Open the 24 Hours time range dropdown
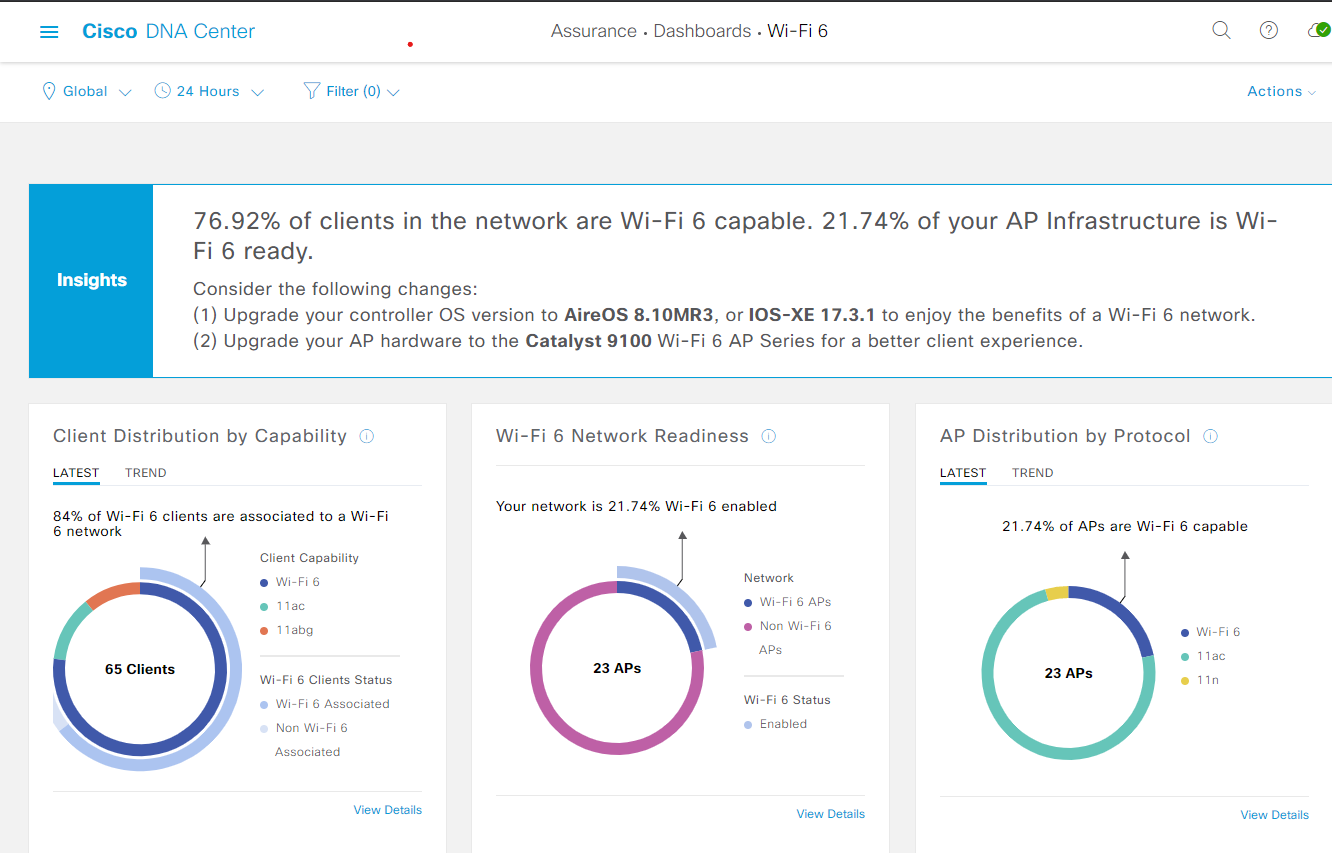The width and height of the screenshot is (1332, 853). [209, 91]
